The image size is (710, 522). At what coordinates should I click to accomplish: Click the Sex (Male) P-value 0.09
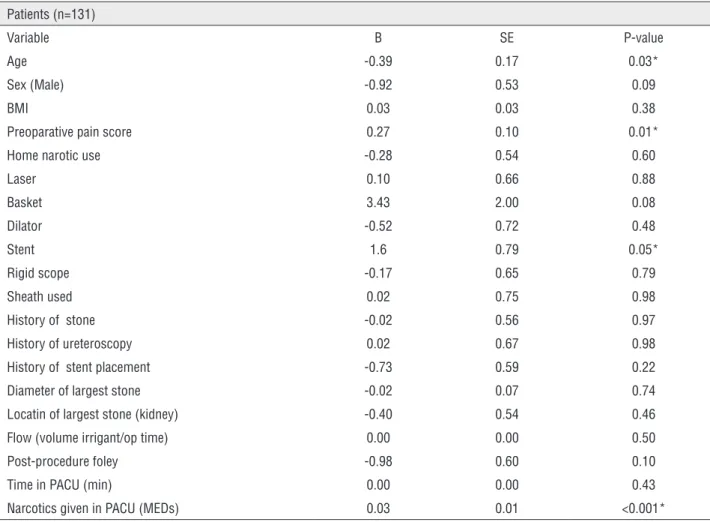pos(643,85)
